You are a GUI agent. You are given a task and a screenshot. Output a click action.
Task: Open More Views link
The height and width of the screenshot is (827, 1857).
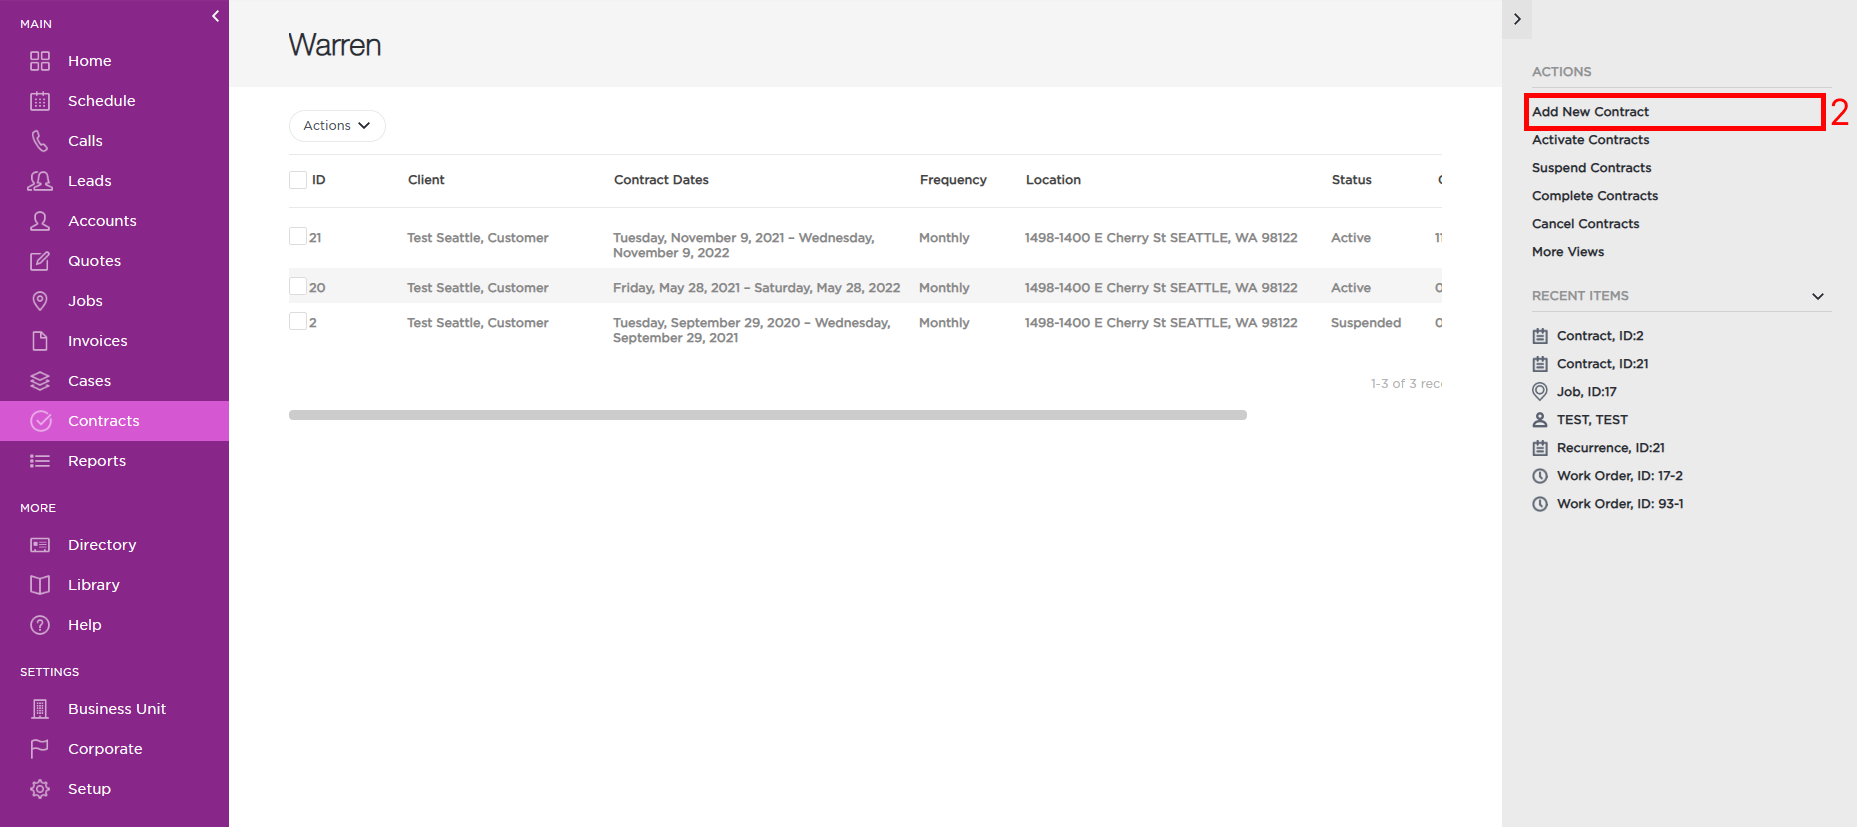click(1567, 252)
